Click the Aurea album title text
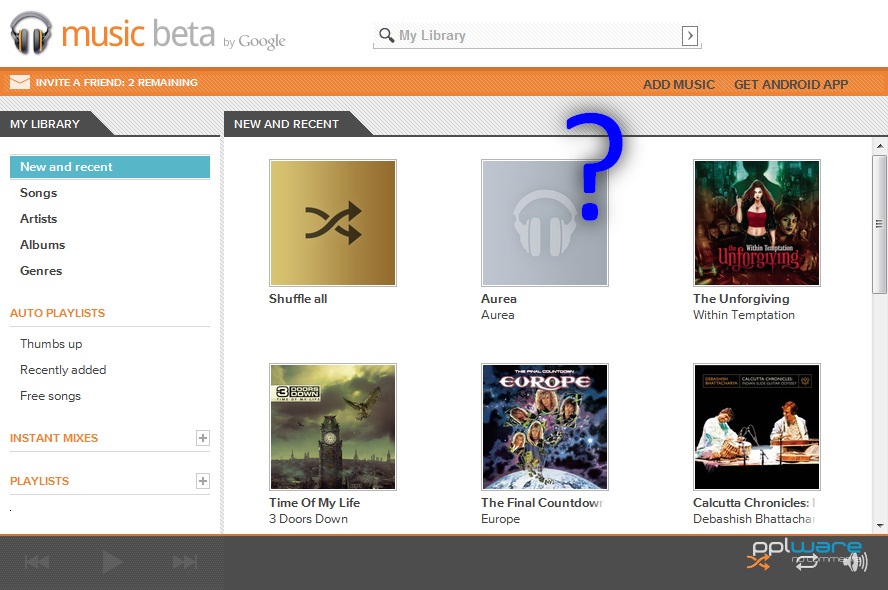 click(x=499, y=298)
